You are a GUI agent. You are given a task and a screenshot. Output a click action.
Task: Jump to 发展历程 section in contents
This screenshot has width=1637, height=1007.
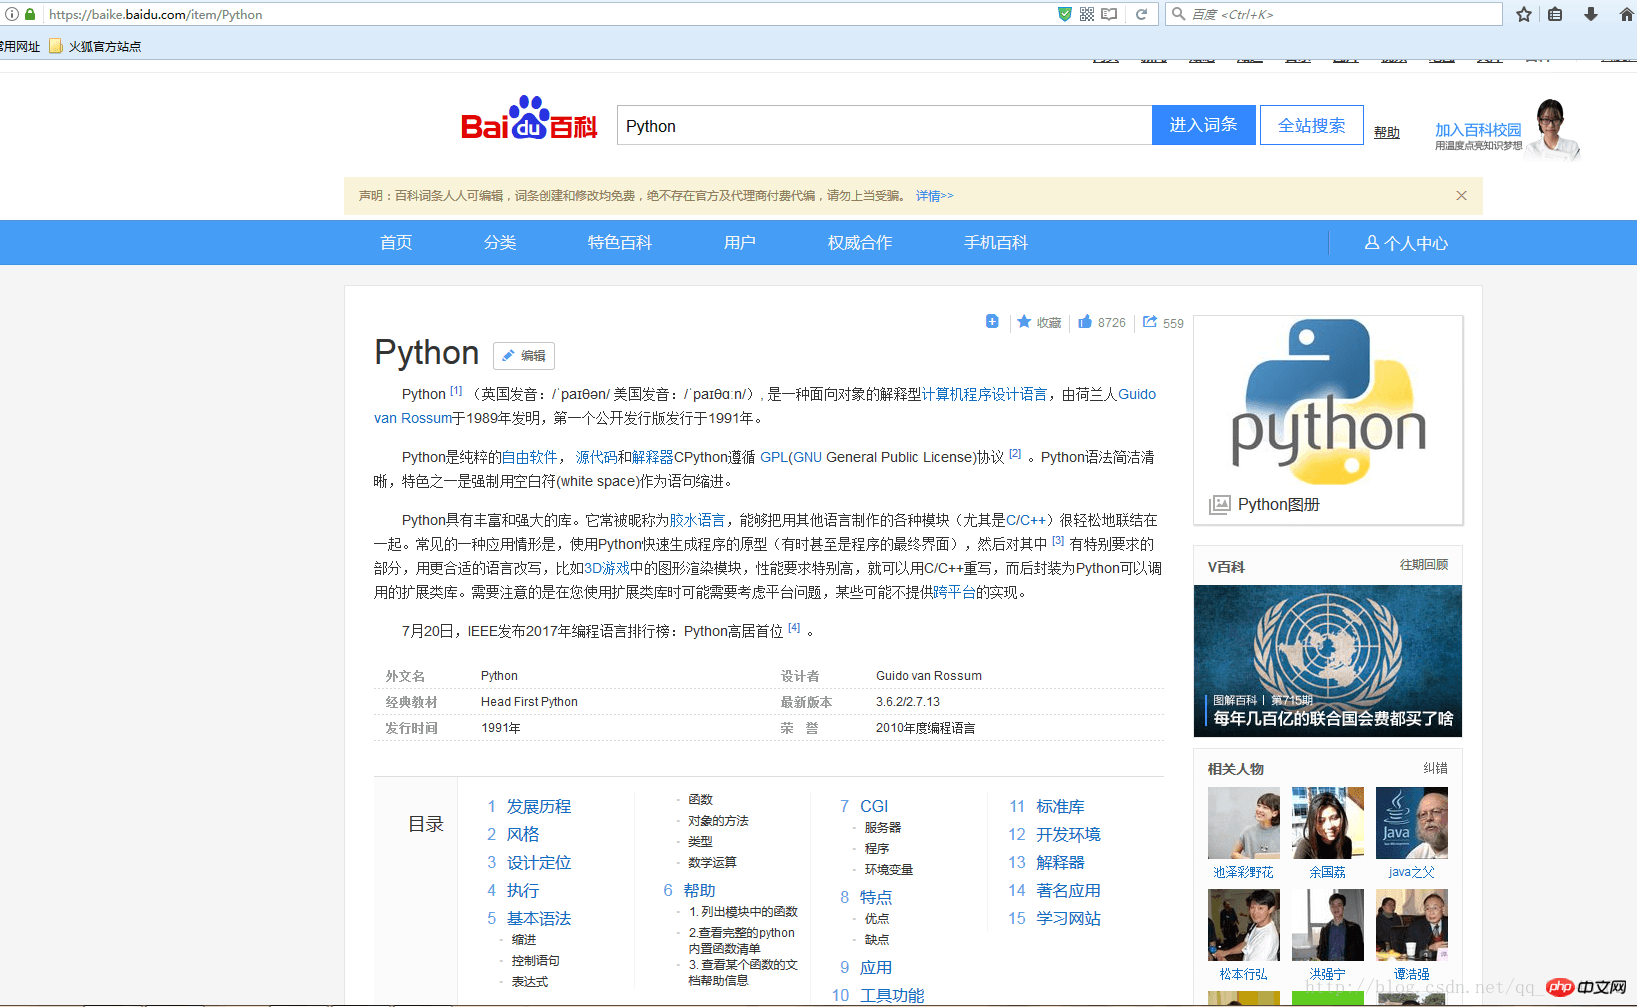coord(539,806)
